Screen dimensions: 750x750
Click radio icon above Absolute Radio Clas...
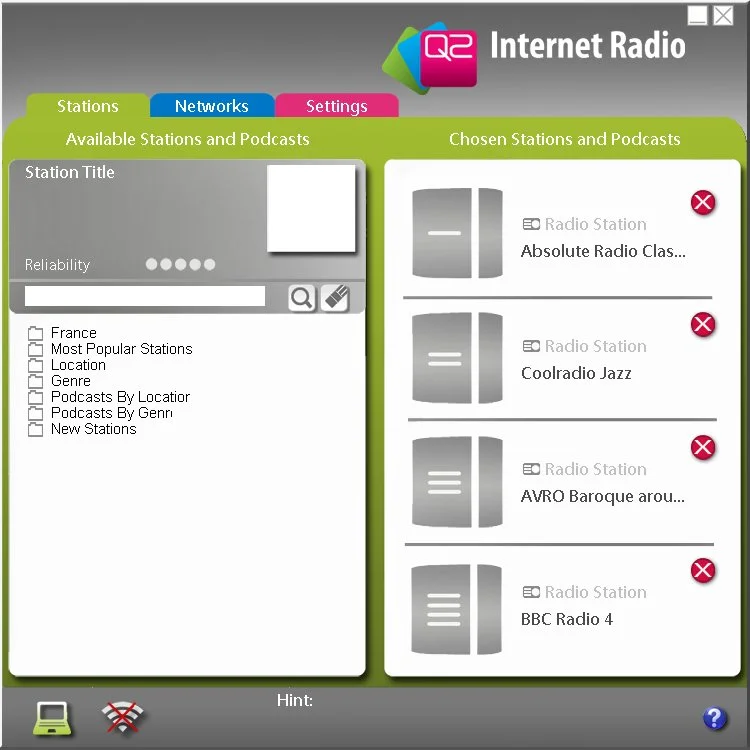click(x=531, y=224)
